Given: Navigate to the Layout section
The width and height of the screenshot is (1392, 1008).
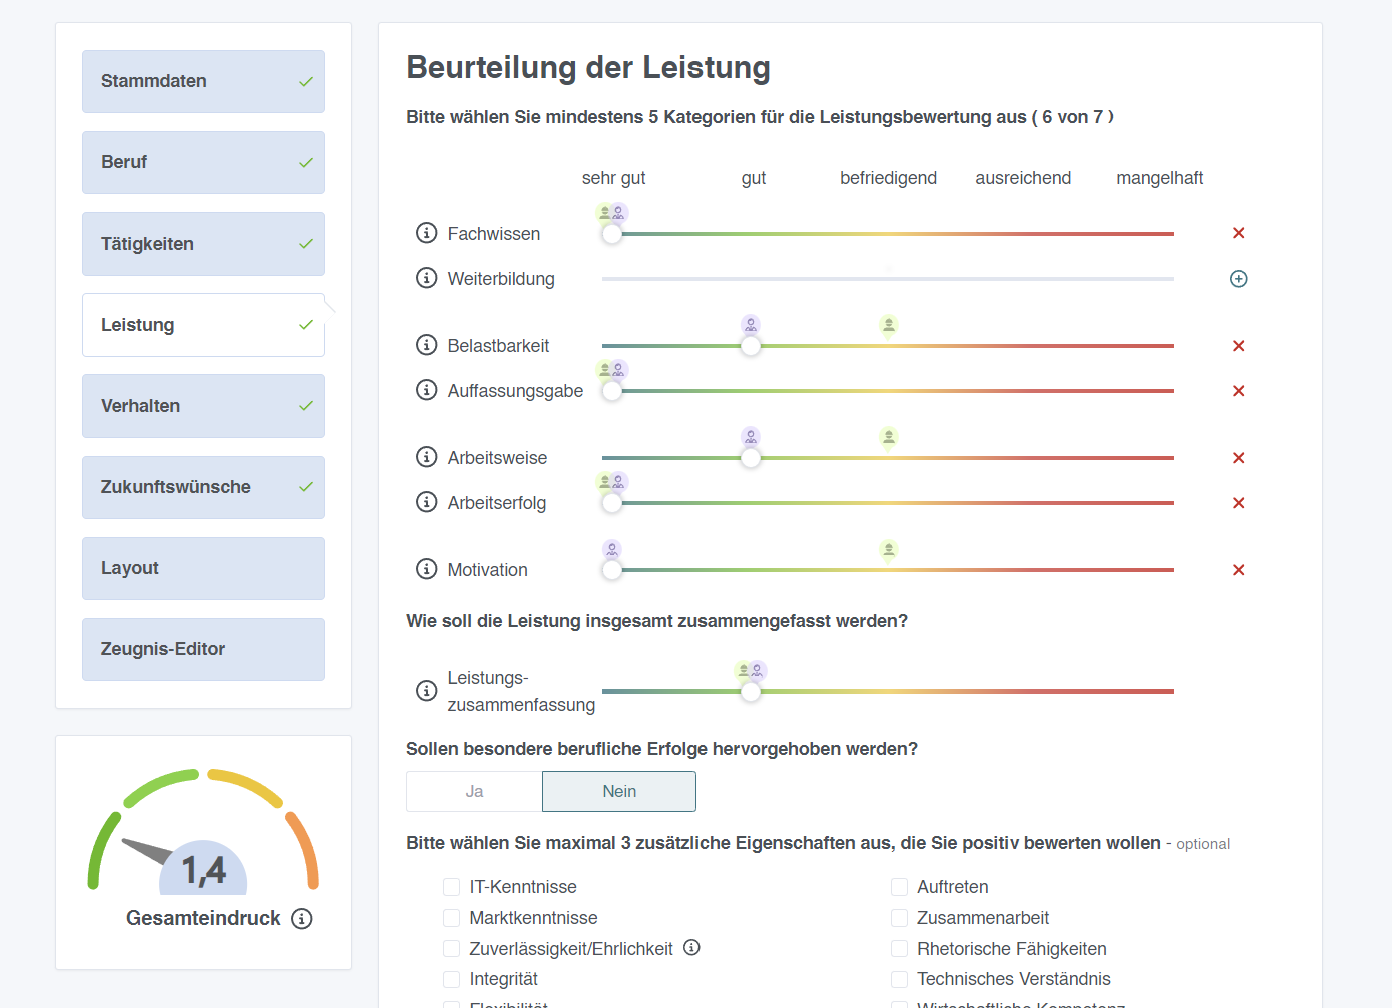Looking at the screenshot, I should click(x=203, y=568).
